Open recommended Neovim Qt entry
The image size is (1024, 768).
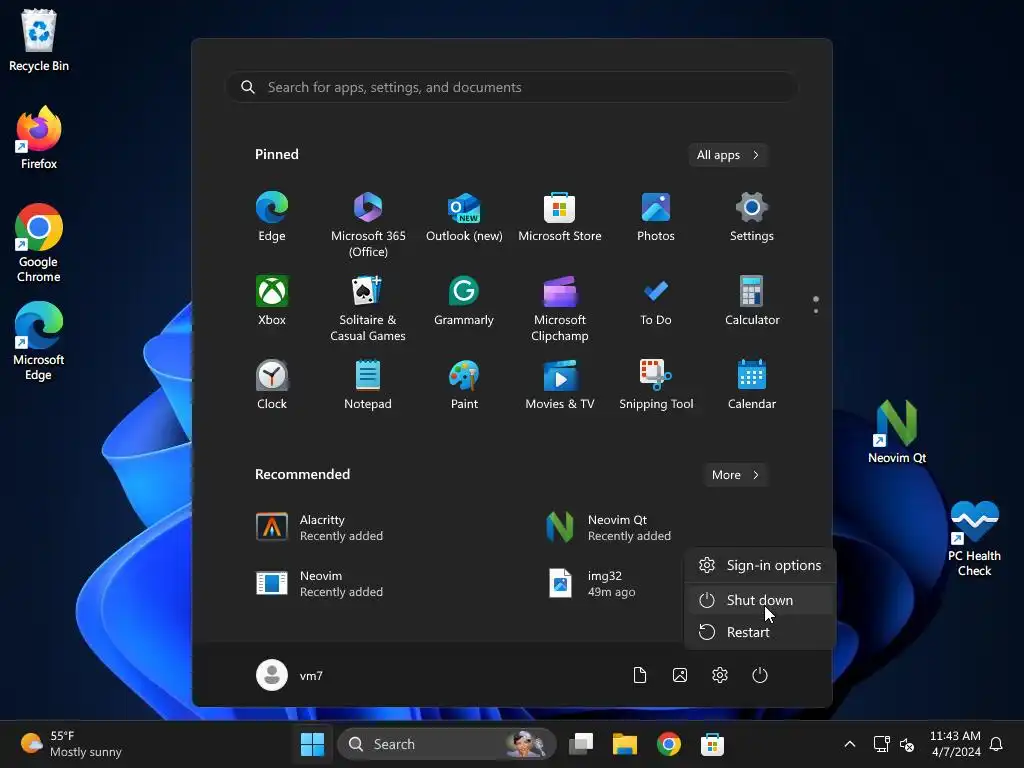point(607,528)
